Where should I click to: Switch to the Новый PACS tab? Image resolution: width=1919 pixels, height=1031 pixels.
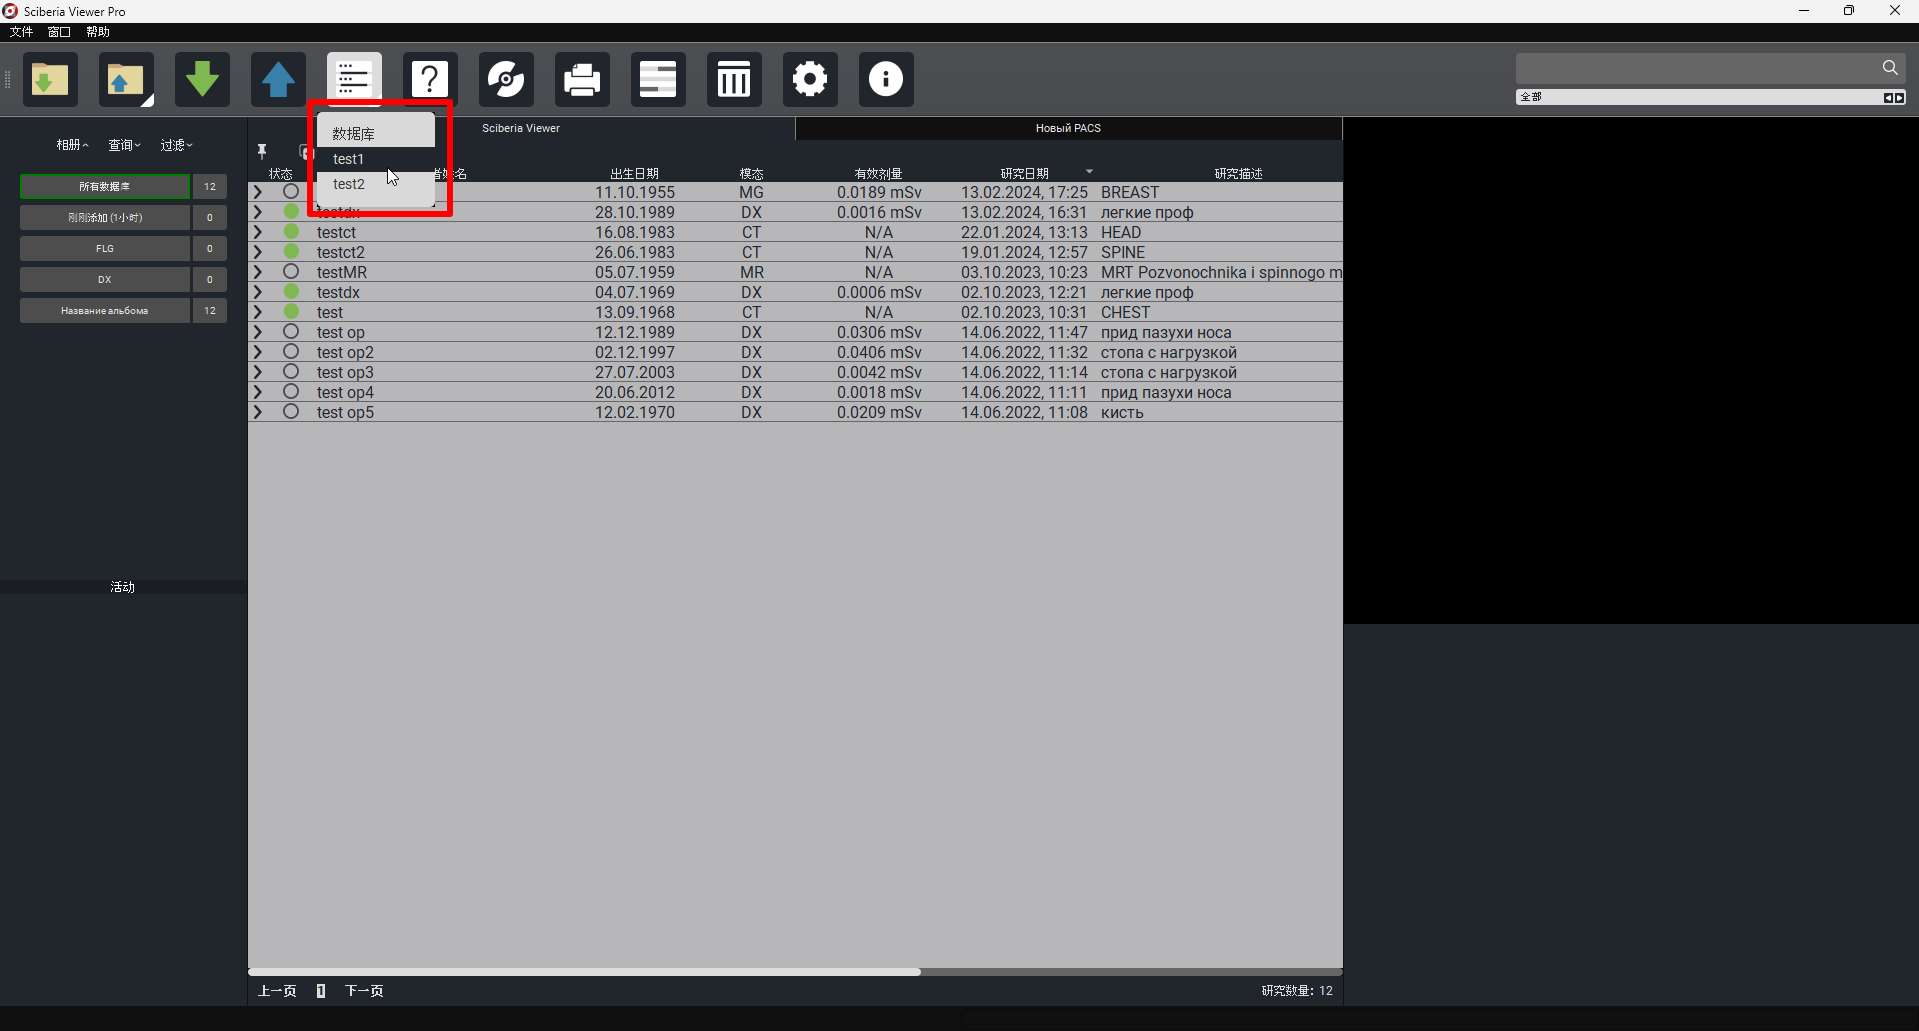(x=1068, y=128)
